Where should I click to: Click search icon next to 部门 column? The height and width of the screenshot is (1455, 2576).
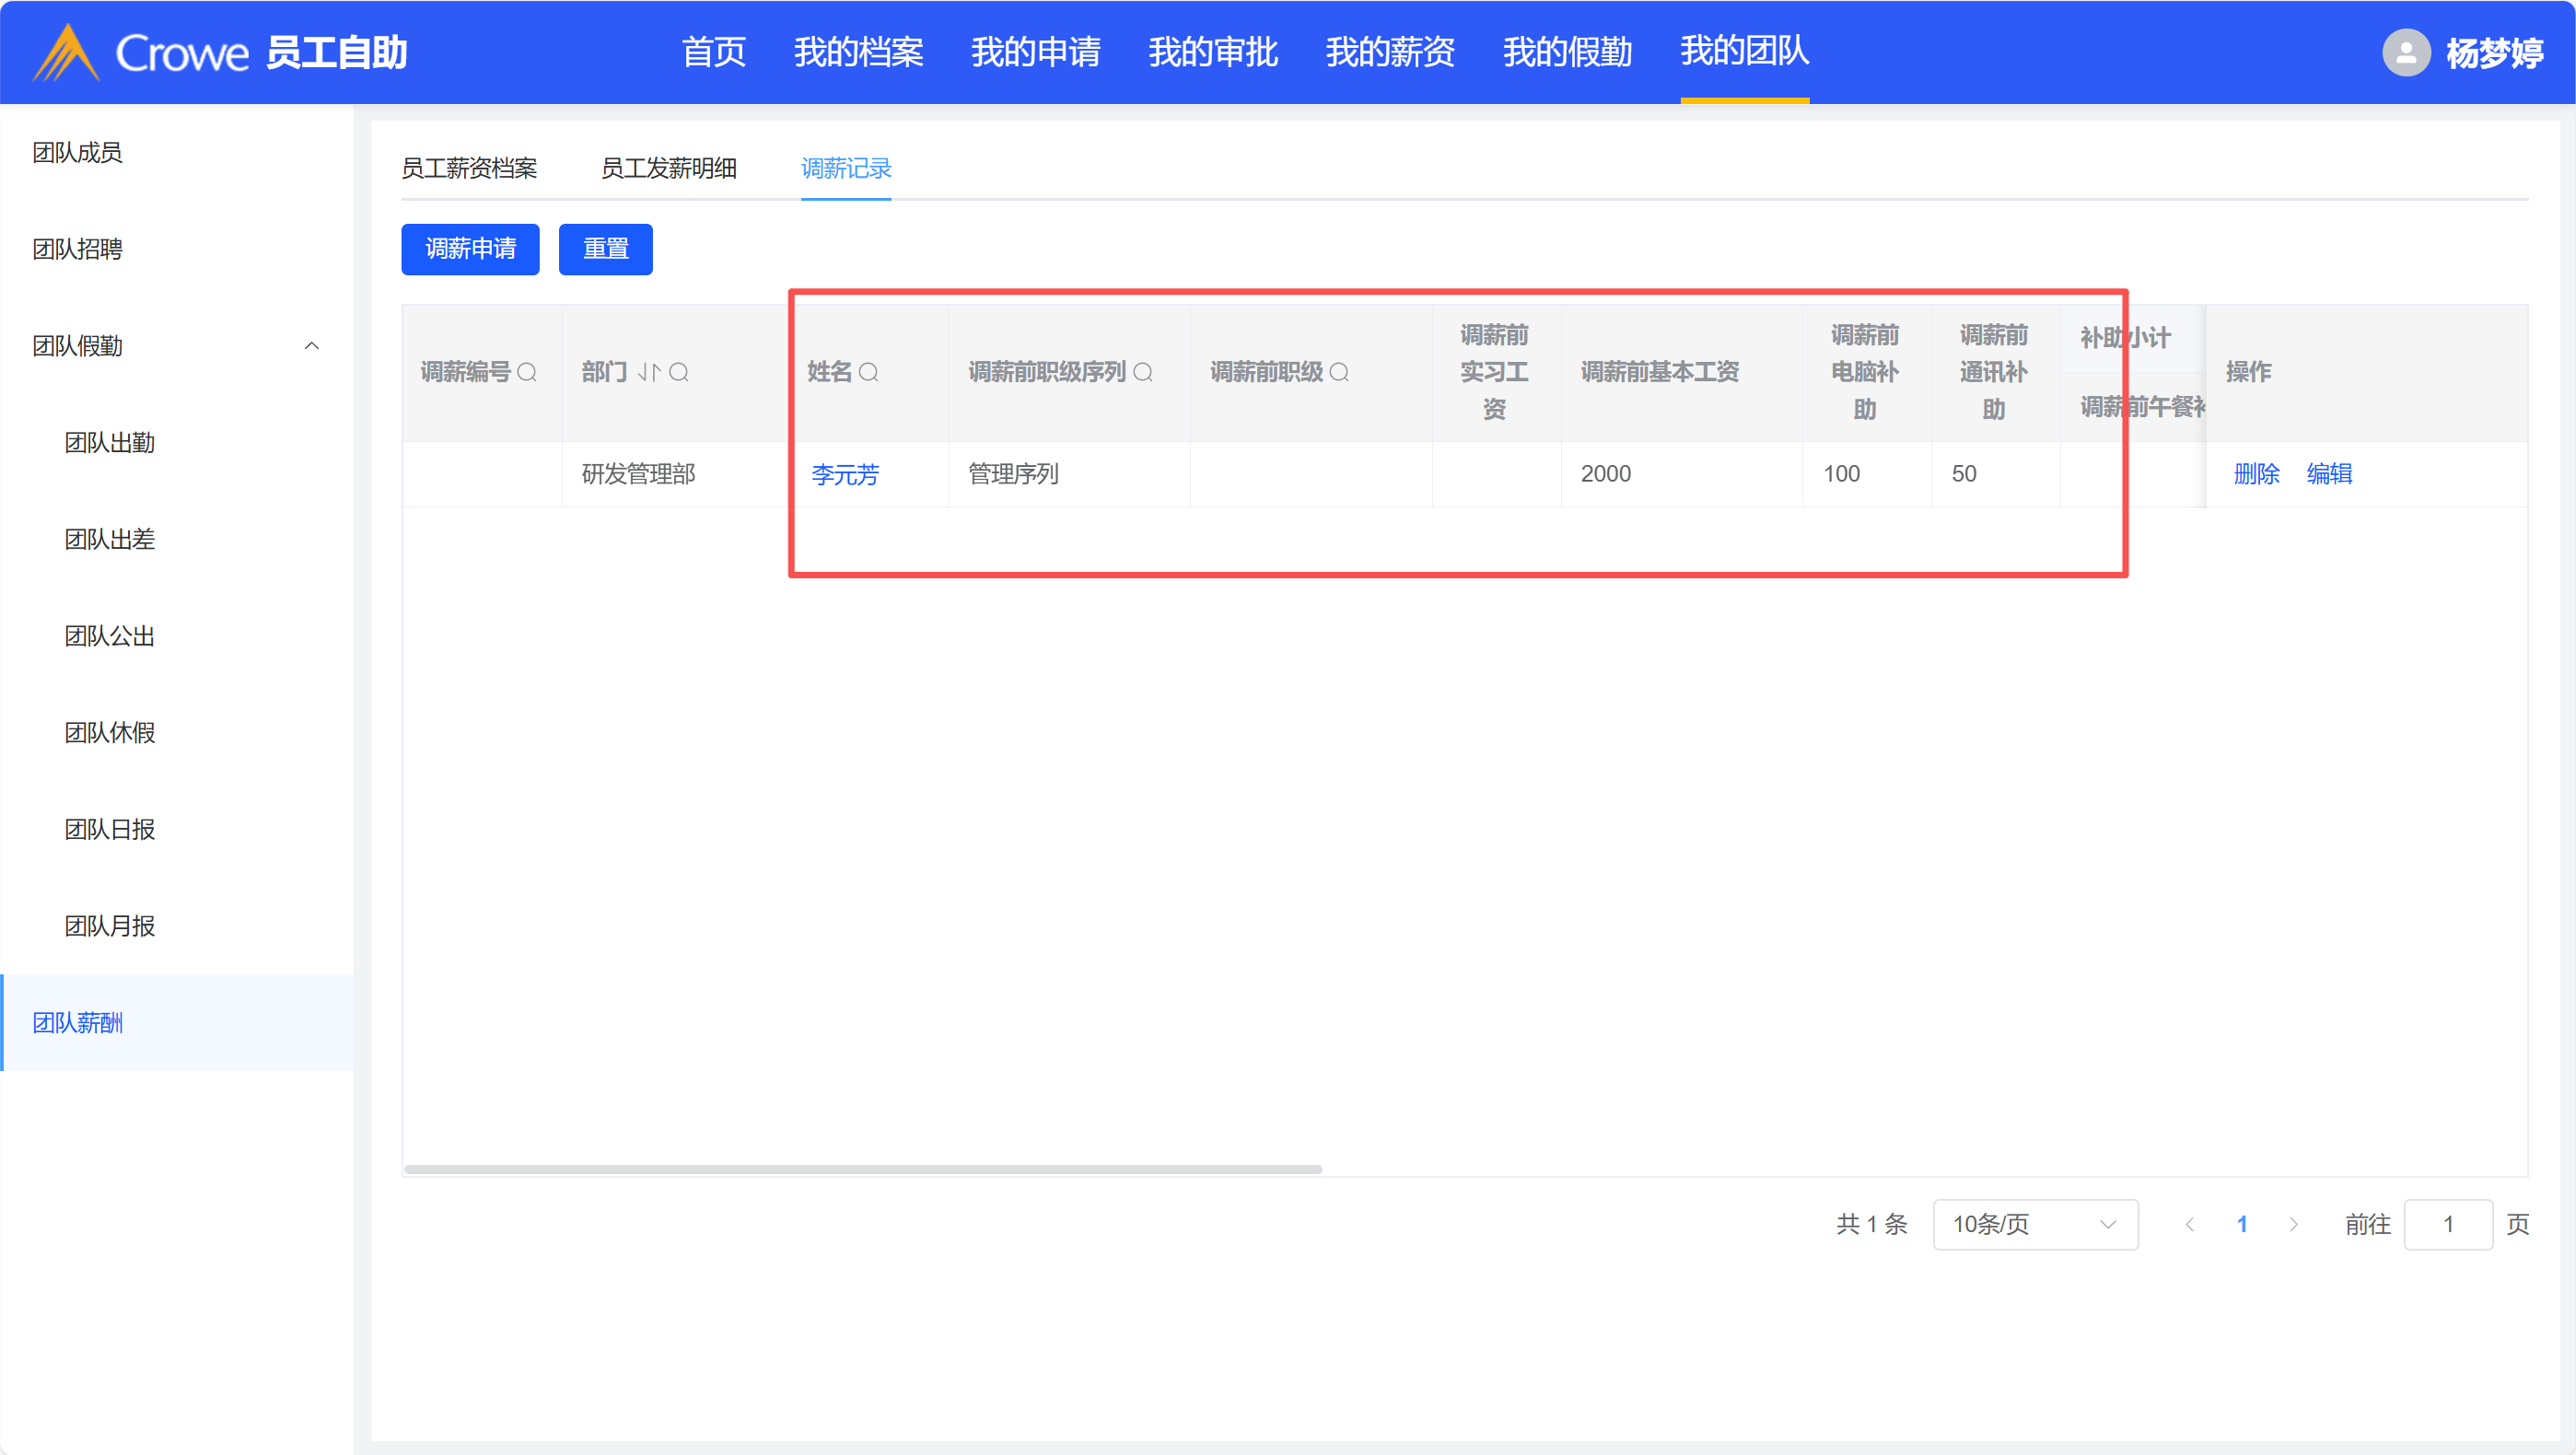679,372
